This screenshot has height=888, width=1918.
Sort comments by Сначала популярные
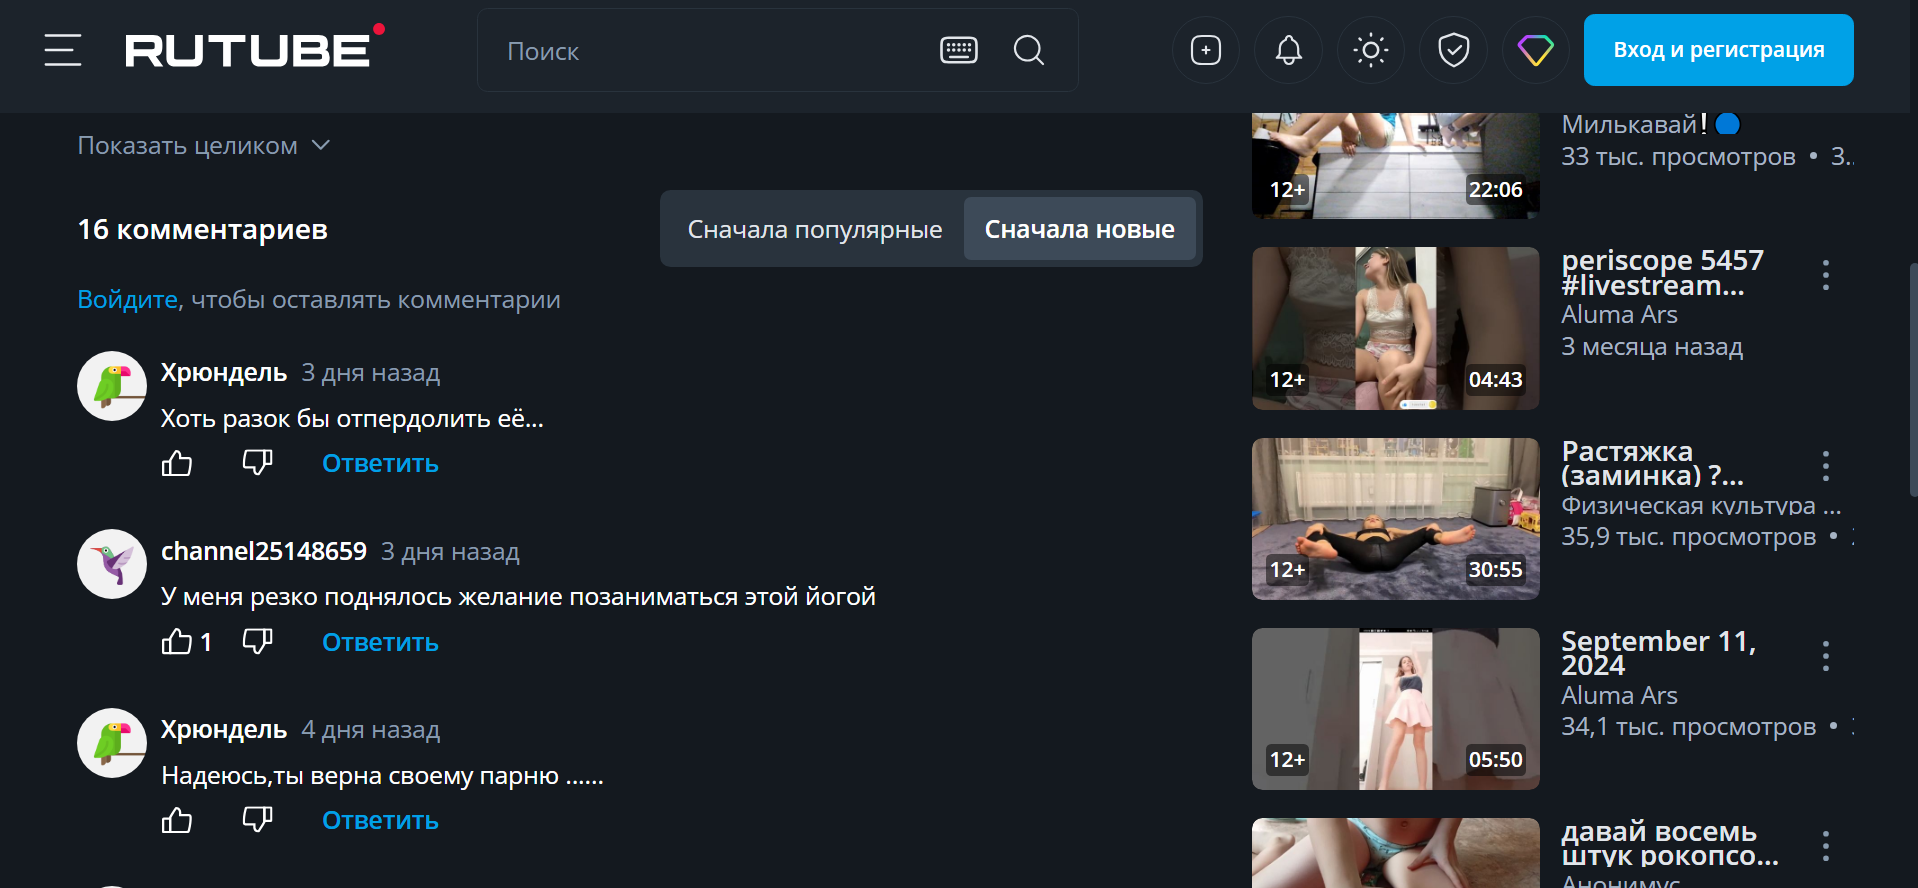[815, 229]
